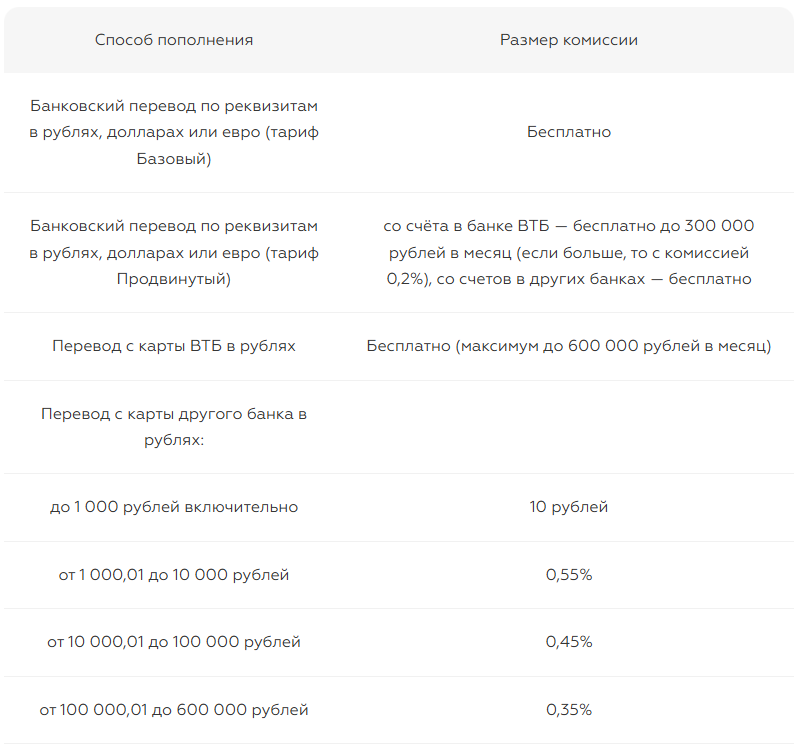This screenshot has height=751, width=808.
Task: Click the 'Бесплатно' fee for the Базовый tariff
Action: click(x=568, y=132)
